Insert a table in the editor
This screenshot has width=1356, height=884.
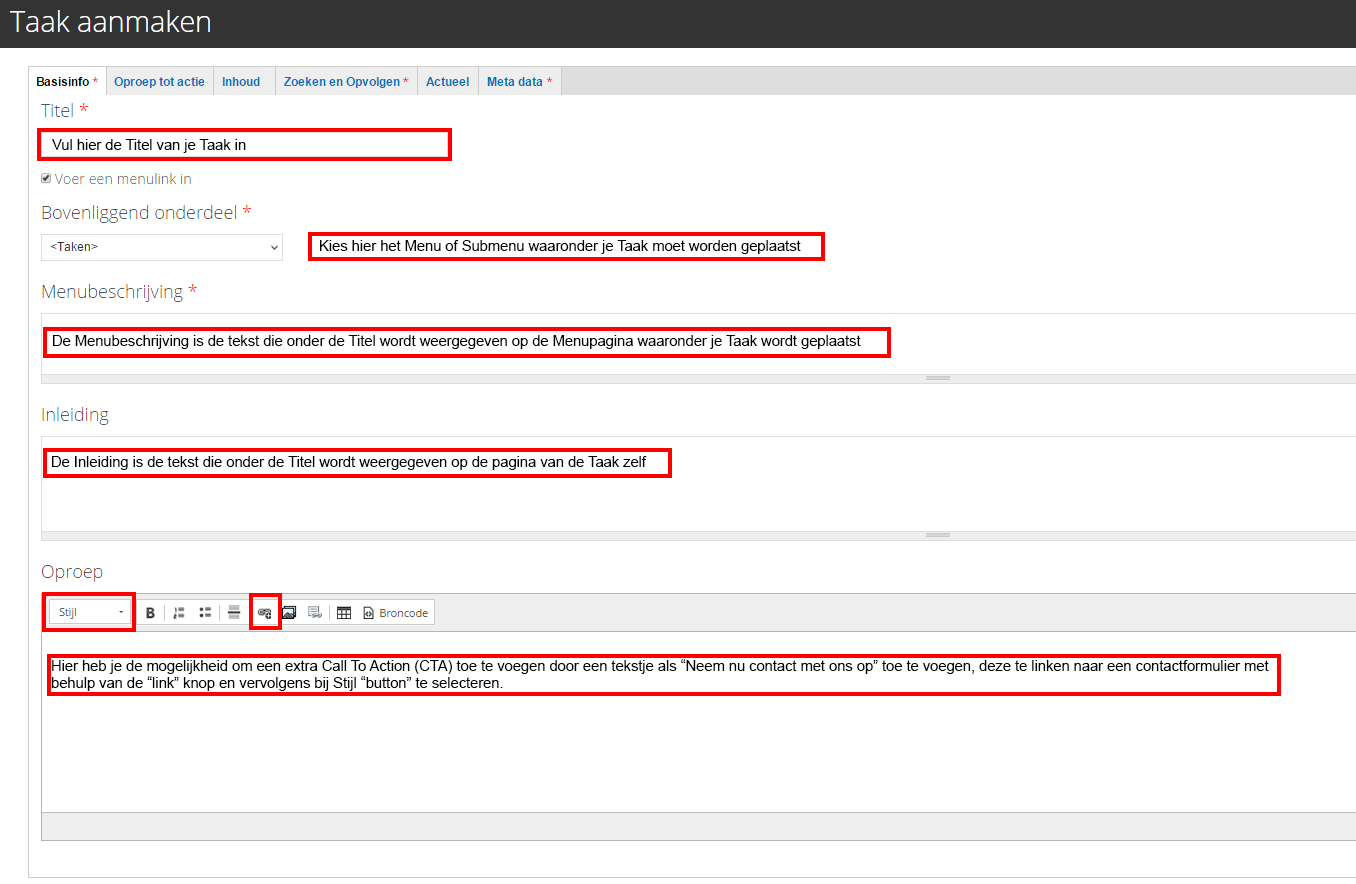(344, 613)
